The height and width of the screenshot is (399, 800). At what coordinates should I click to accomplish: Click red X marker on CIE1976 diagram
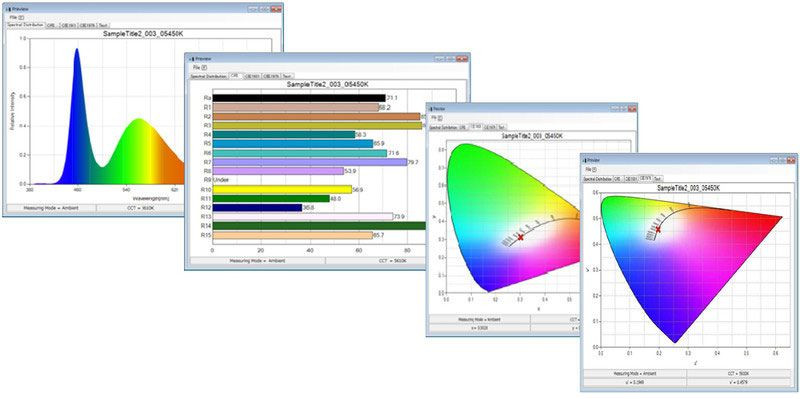coord(658,230)
